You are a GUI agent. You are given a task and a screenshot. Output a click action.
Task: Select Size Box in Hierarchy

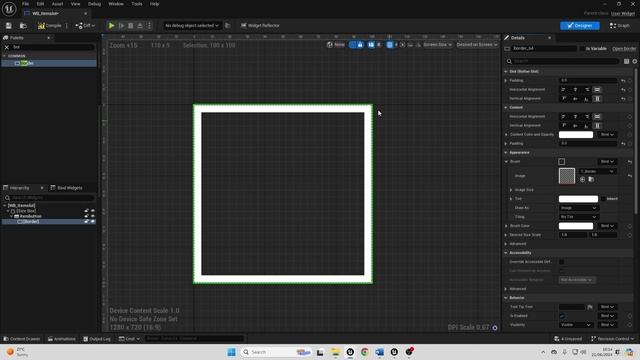click(26, 211)
